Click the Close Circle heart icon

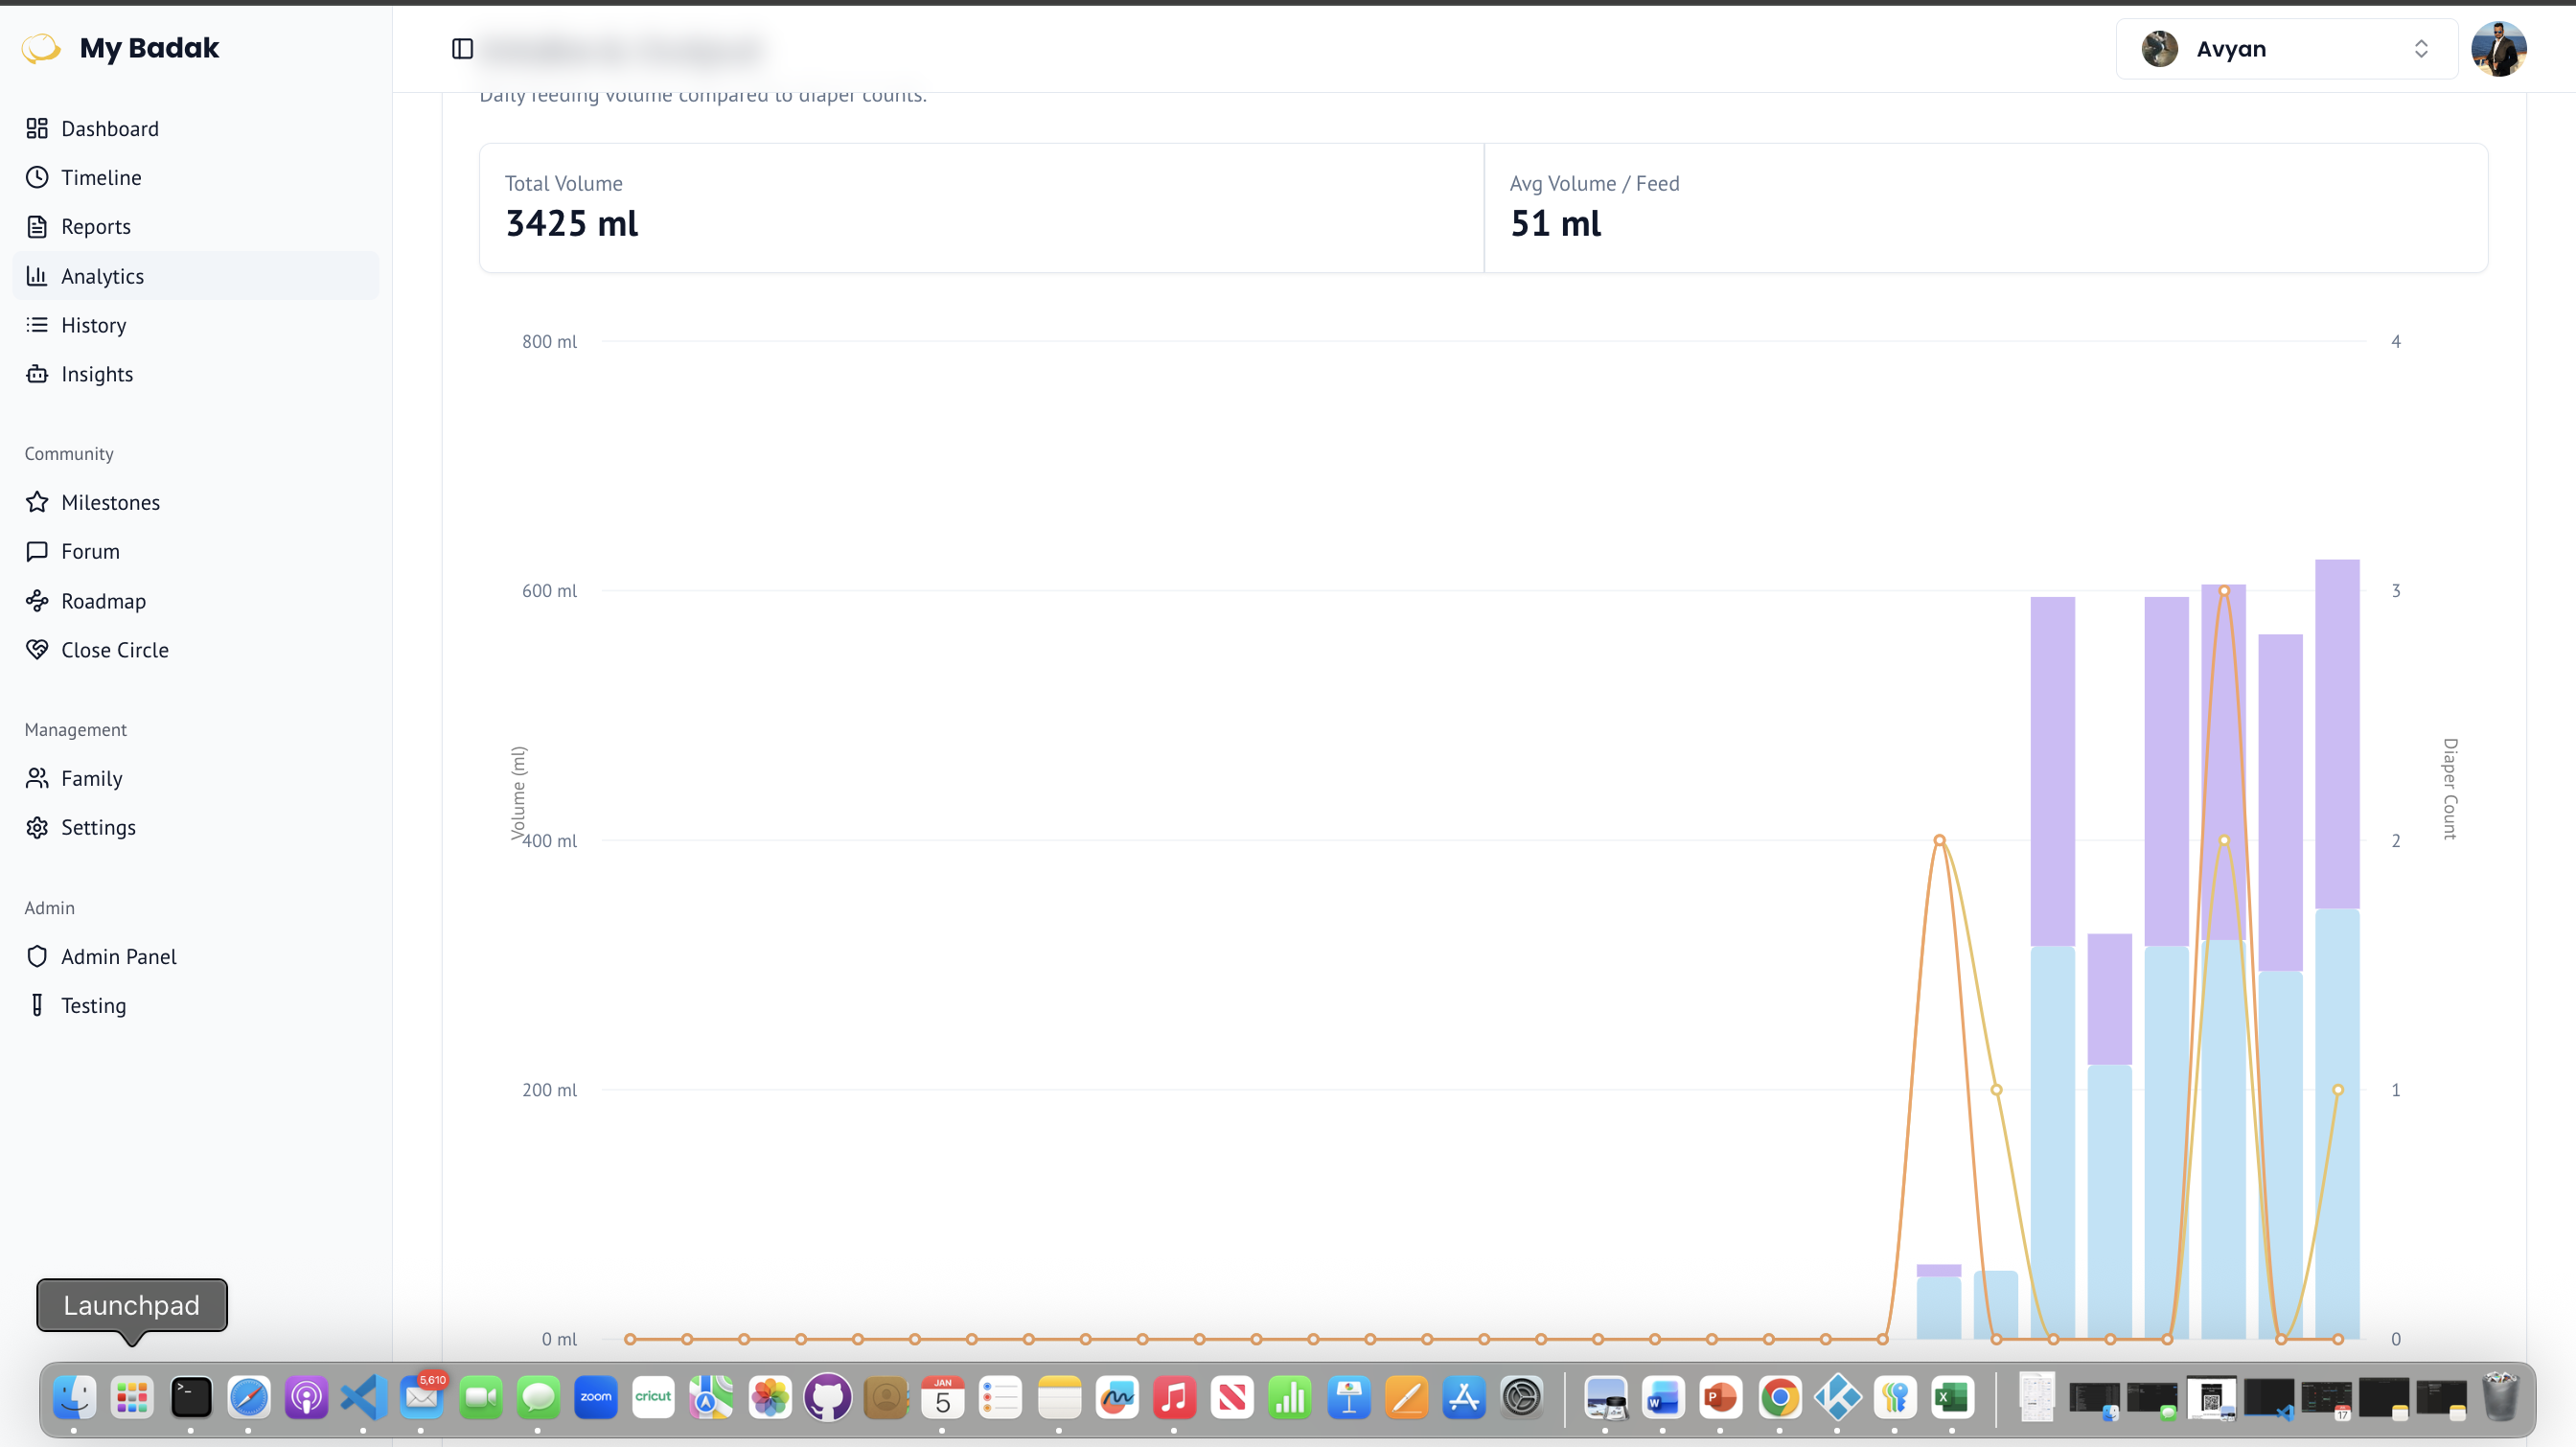(37, 649)
